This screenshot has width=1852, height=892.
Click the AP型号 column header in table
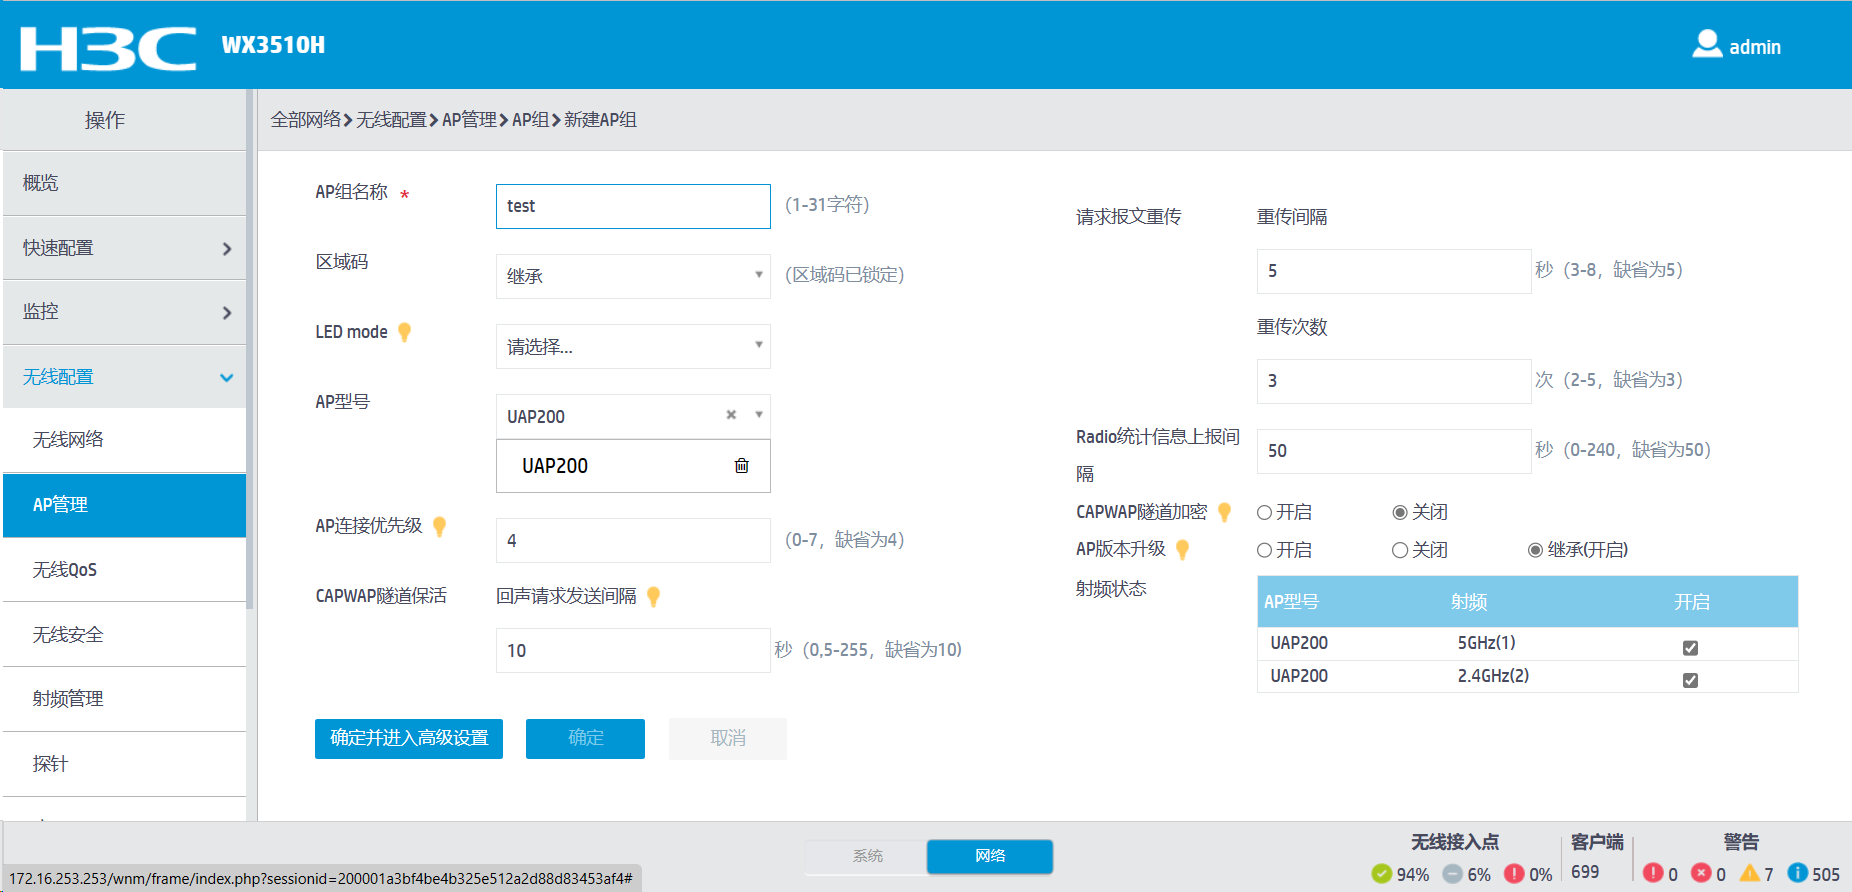pos(1291,602)
